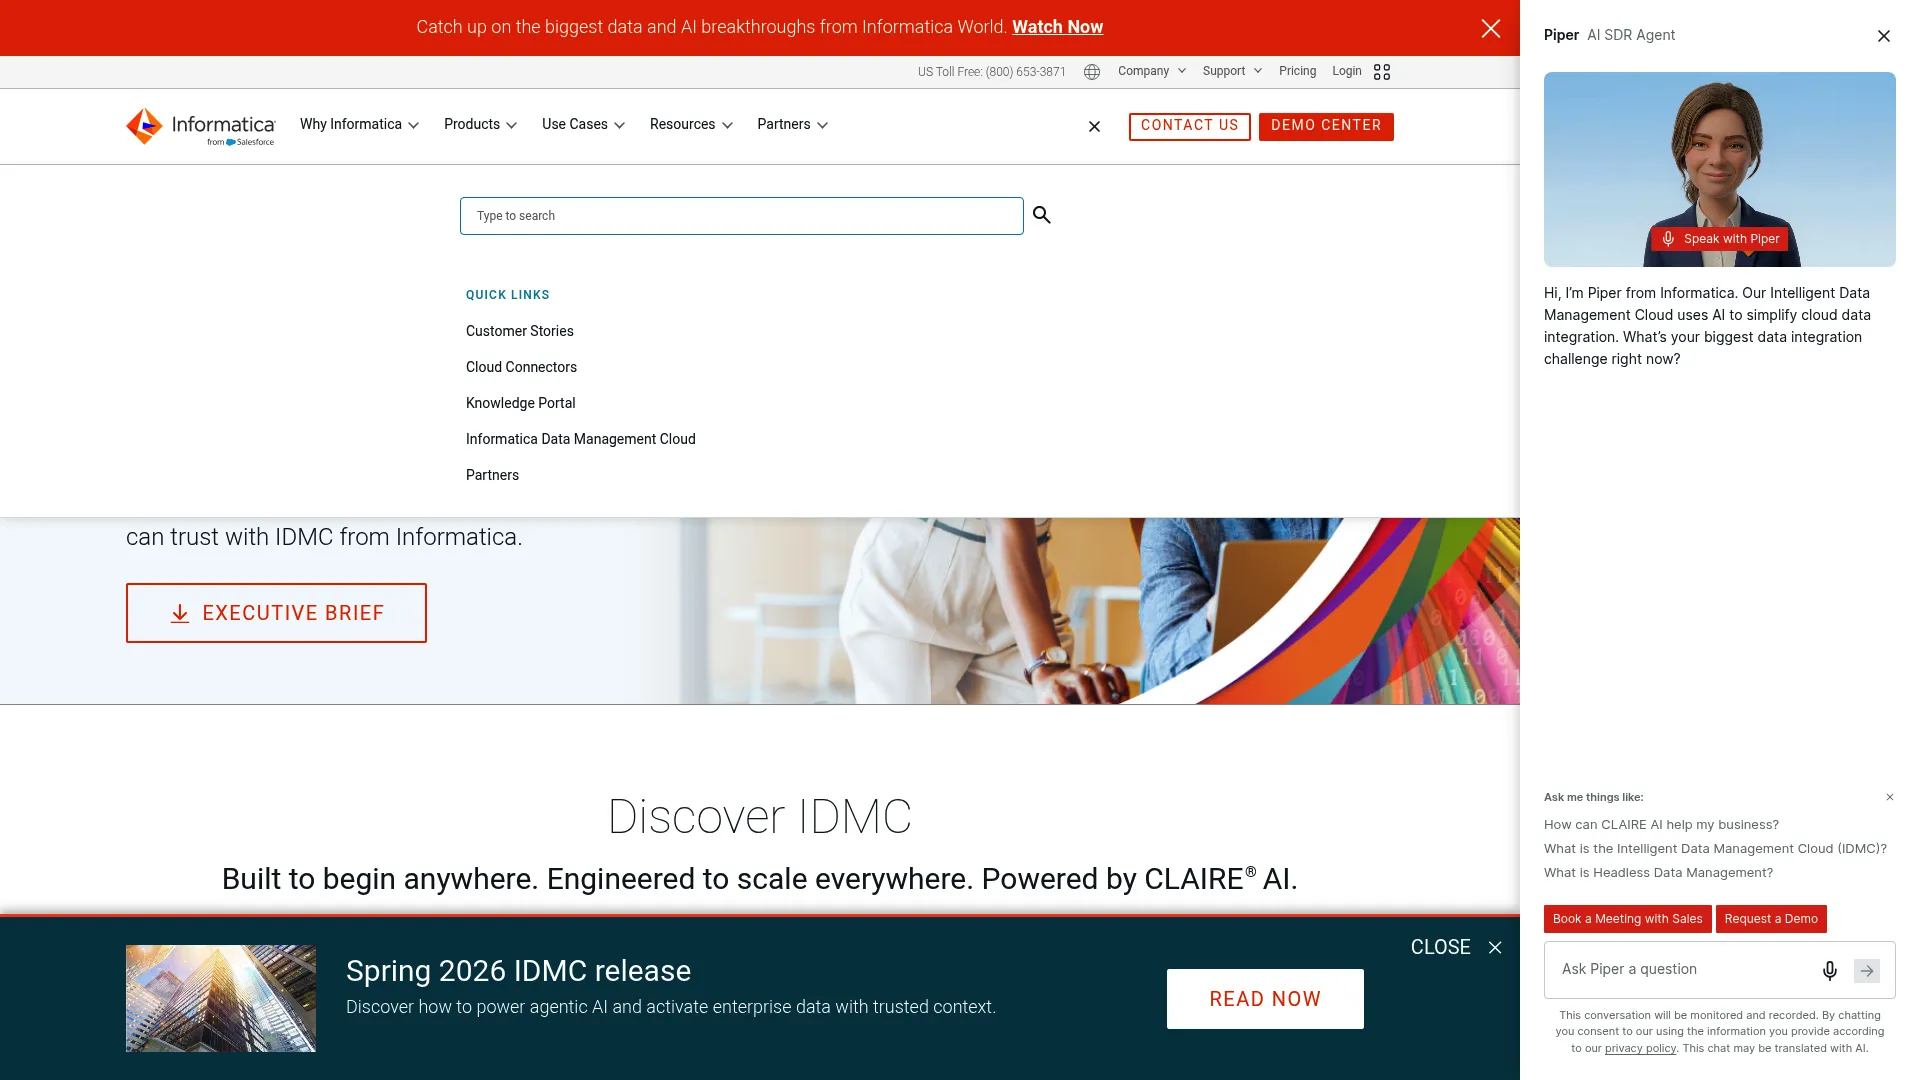Click the 'QUICK LINKS' heading
Image resolution: width=1920 pixels, height=1080 pixels.
point(507,295)
